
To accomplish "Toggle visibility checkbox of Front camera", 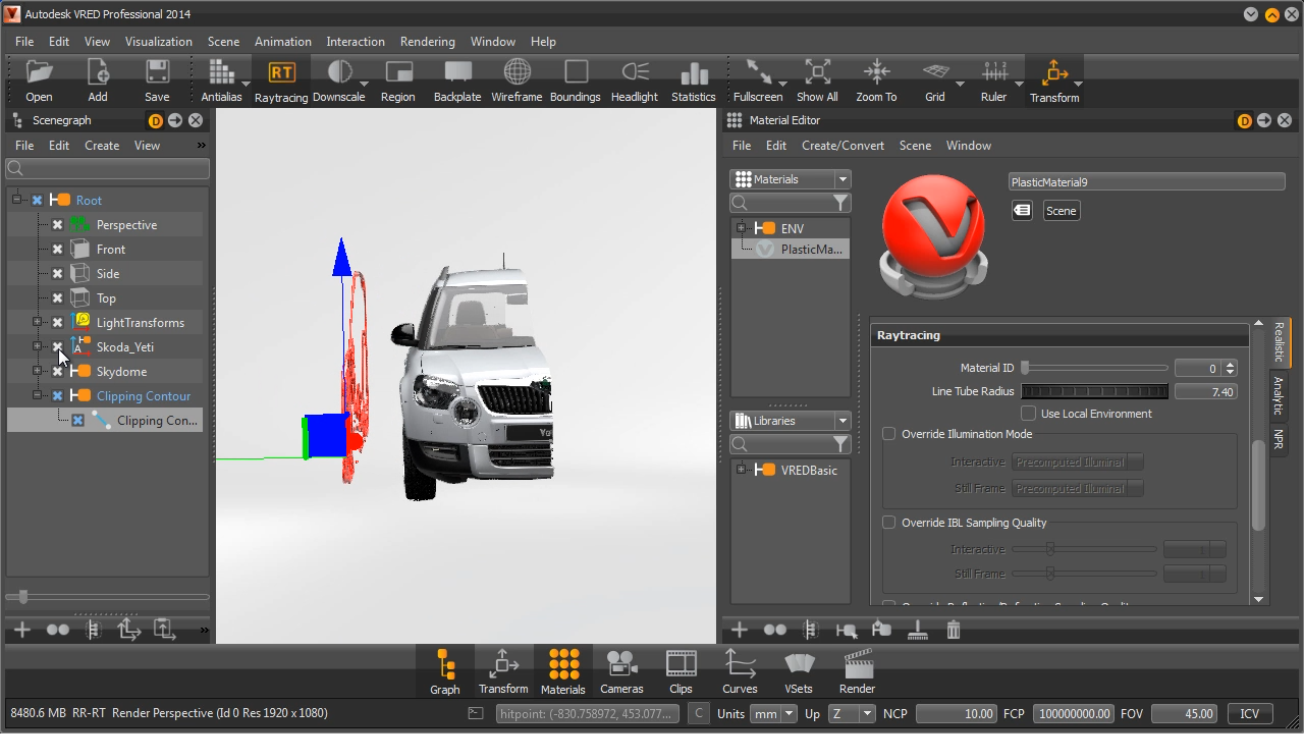I will (x=57, y=249).
